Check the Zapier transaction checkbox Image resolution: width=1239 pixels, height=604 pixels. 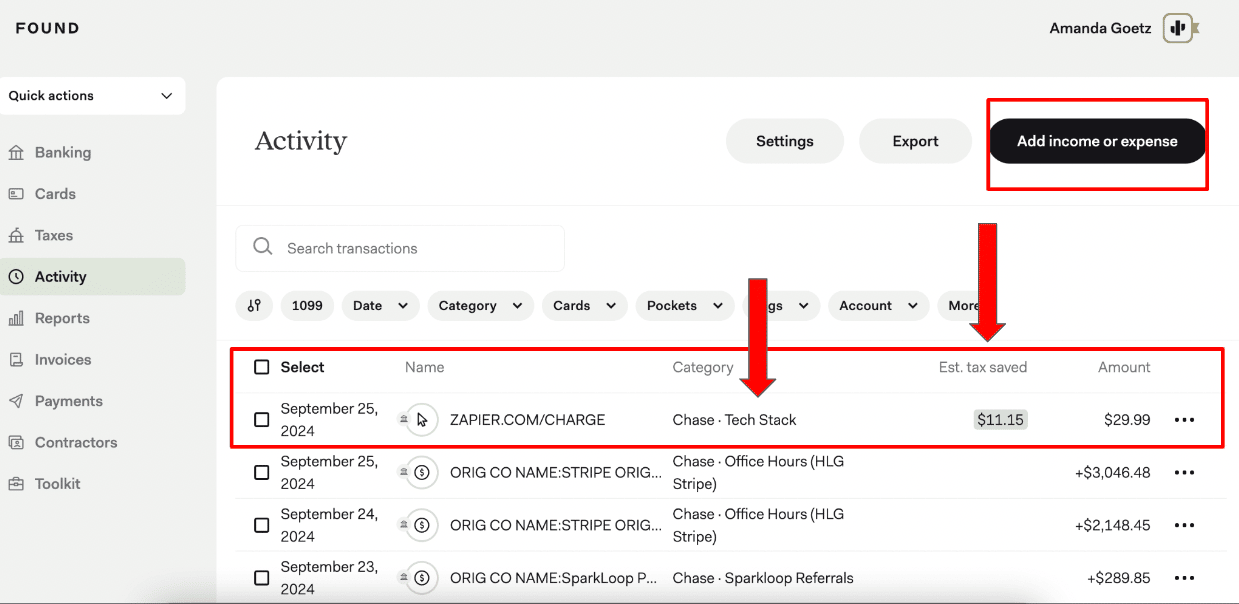[x=262, y=420]
